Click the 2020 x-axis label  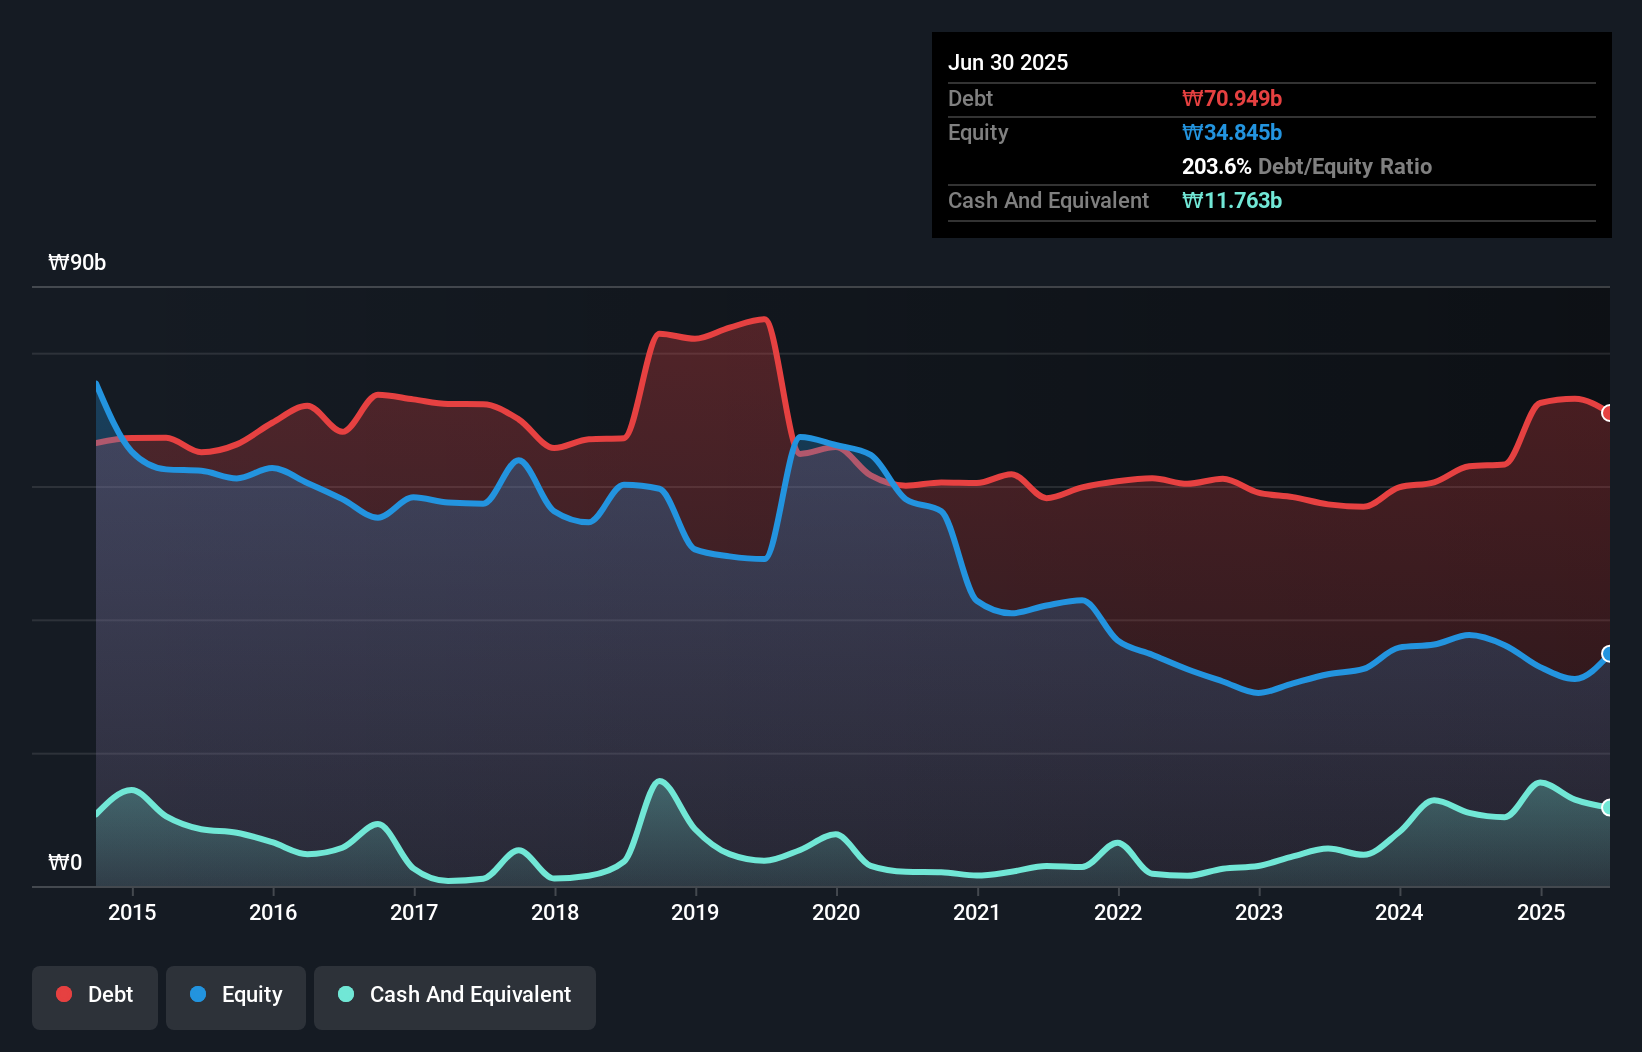[836, 913]
